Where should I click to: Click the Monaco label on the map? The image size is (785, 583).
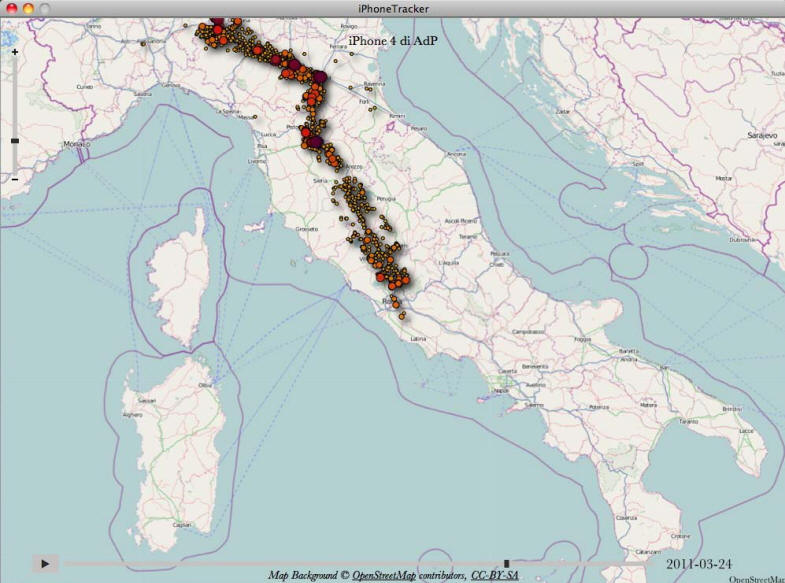(x=77, y=144)
